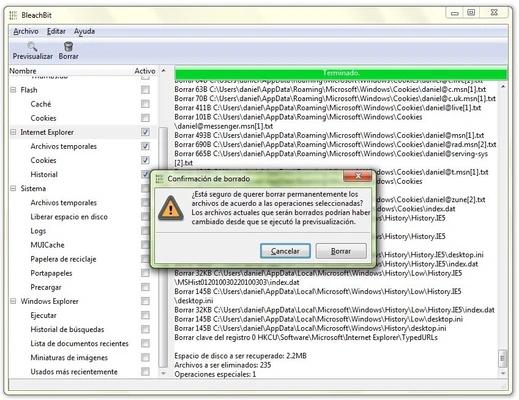Enable the Portapapeles checkbox

pos(145,273)
